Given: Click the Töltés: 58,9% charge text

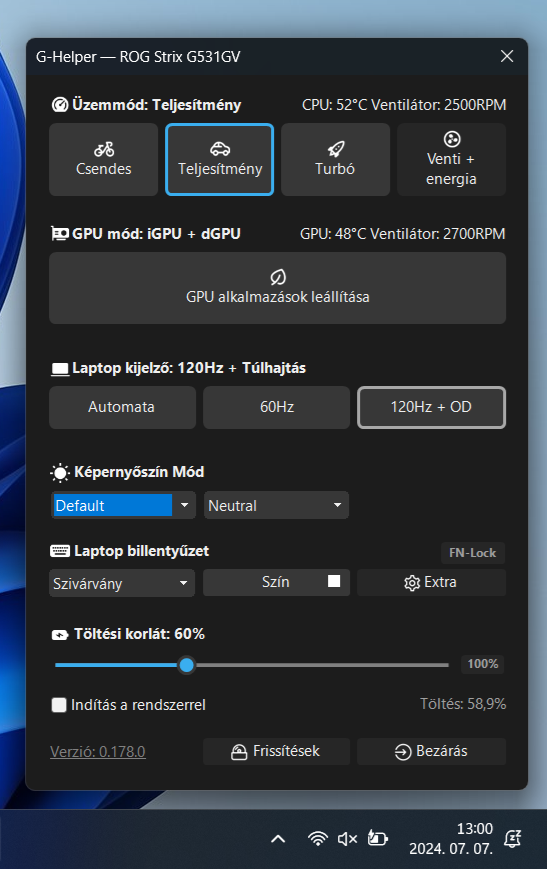Looking at the screenshot, I should 463,704.
